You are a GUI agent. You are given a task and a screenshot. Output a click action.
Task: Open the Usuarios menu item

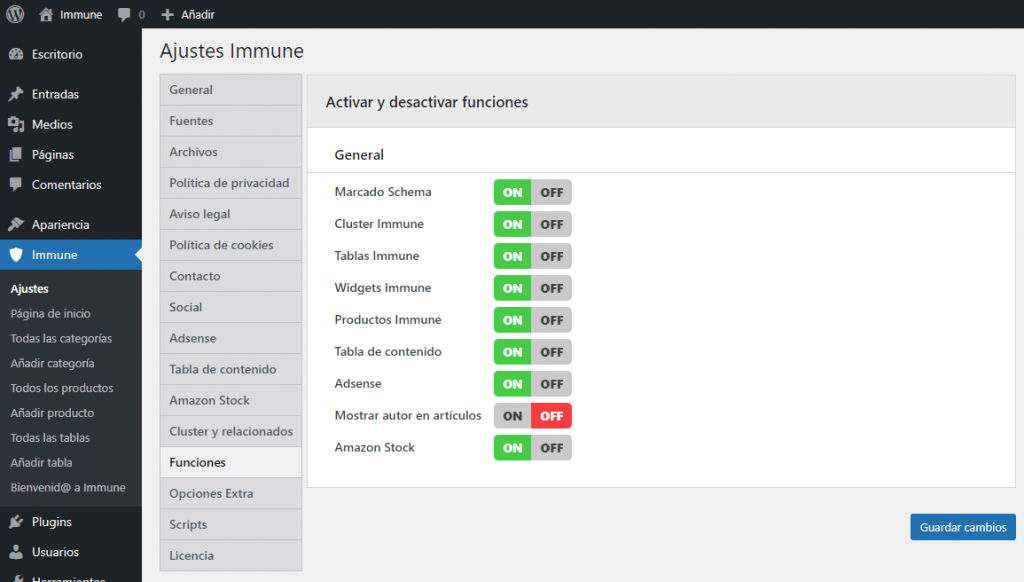pos(55,552)
